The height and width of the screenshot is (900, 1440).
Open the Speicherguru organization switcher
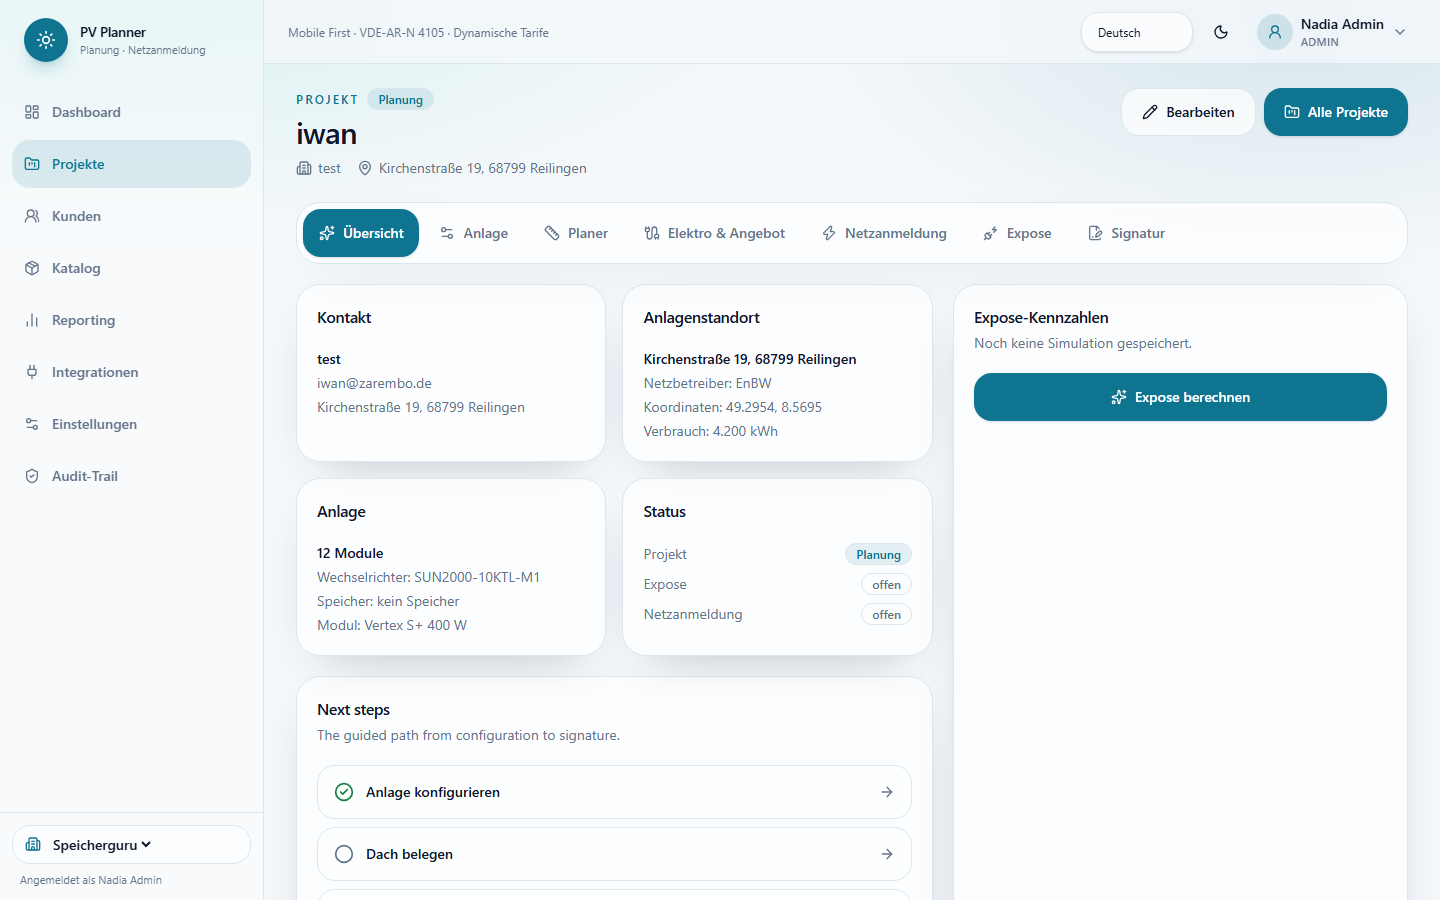131,844
